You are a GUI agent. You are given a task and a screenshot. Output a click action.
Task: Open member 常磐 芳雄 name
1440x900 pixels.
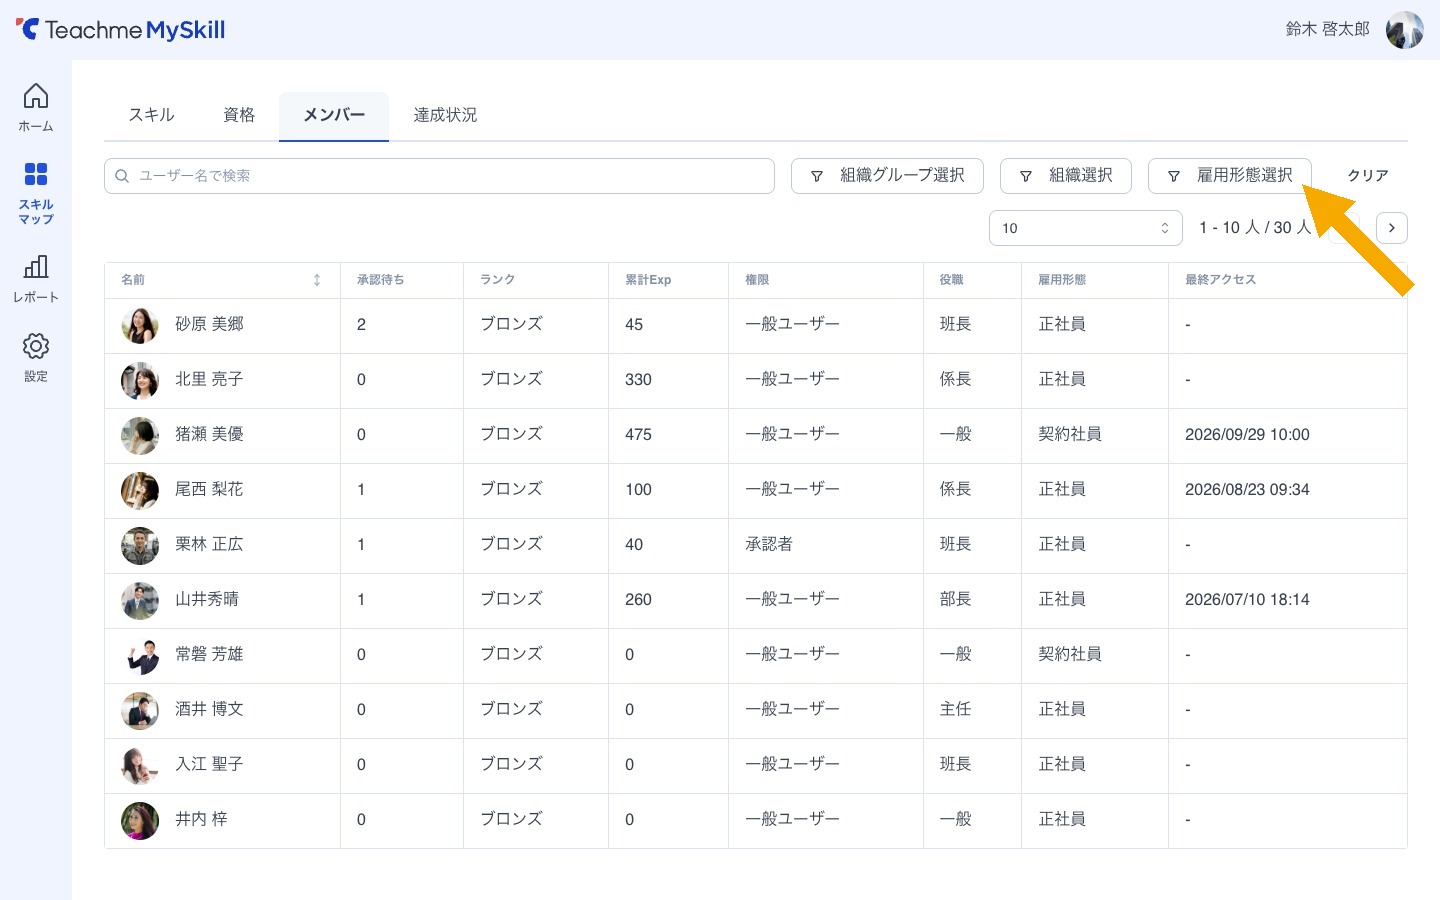tap(209, 654)
